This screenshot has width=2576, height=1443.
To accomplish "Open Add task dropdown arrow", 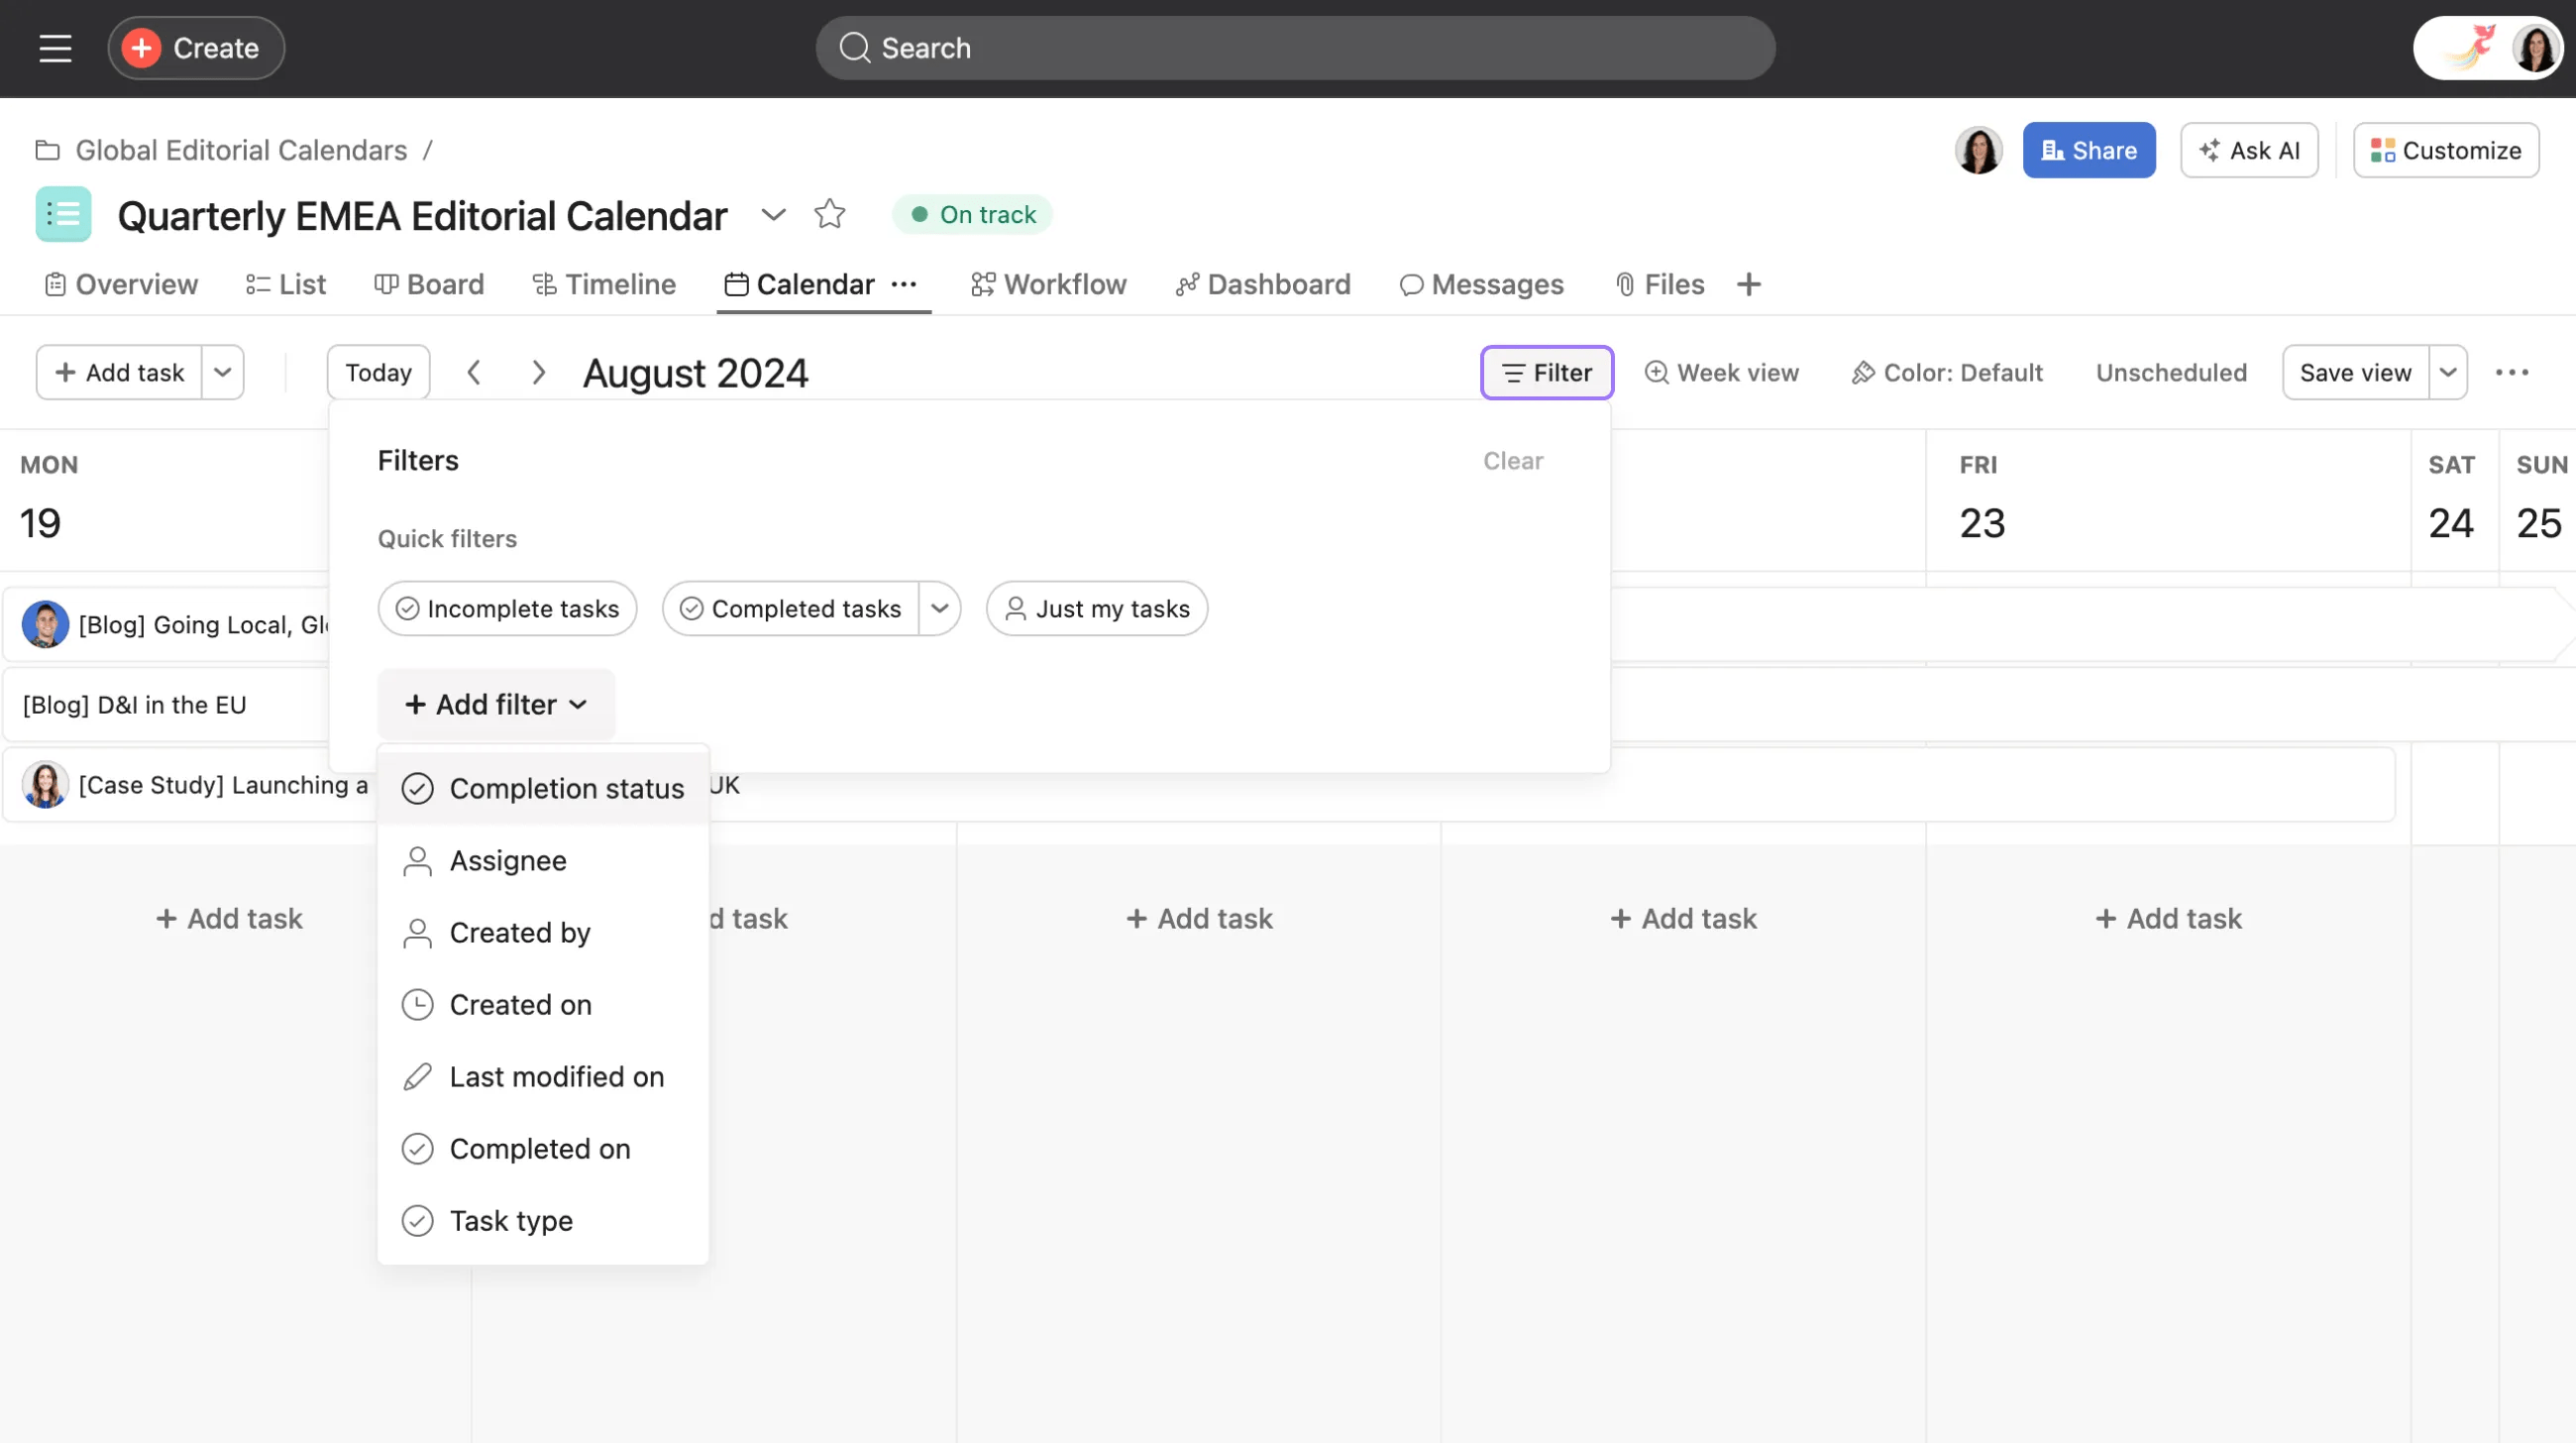I will (x=223, y=373).
